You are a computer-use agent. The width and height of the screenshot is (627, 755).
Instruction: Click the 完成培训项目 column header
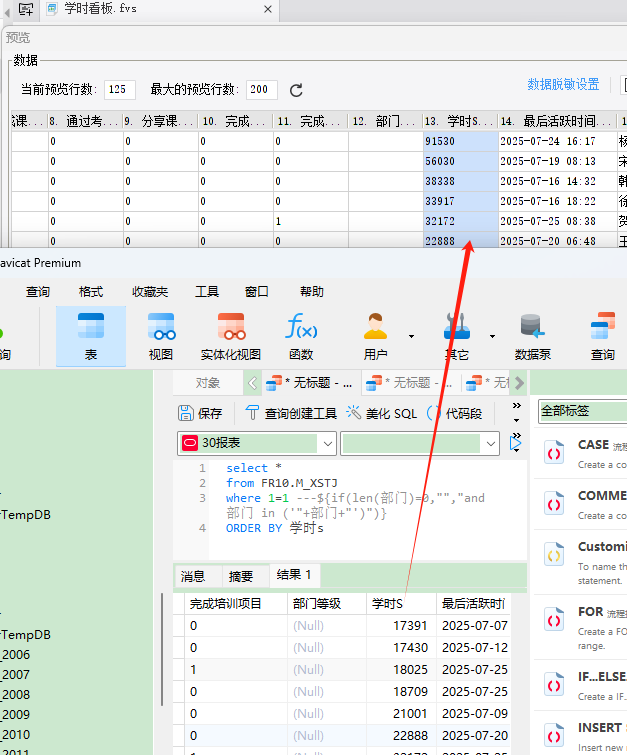click(x=236, y=604)
